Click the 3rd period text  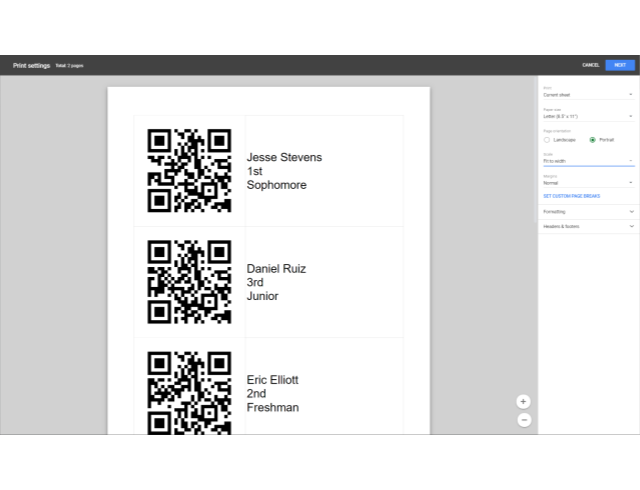click(255, 282)
